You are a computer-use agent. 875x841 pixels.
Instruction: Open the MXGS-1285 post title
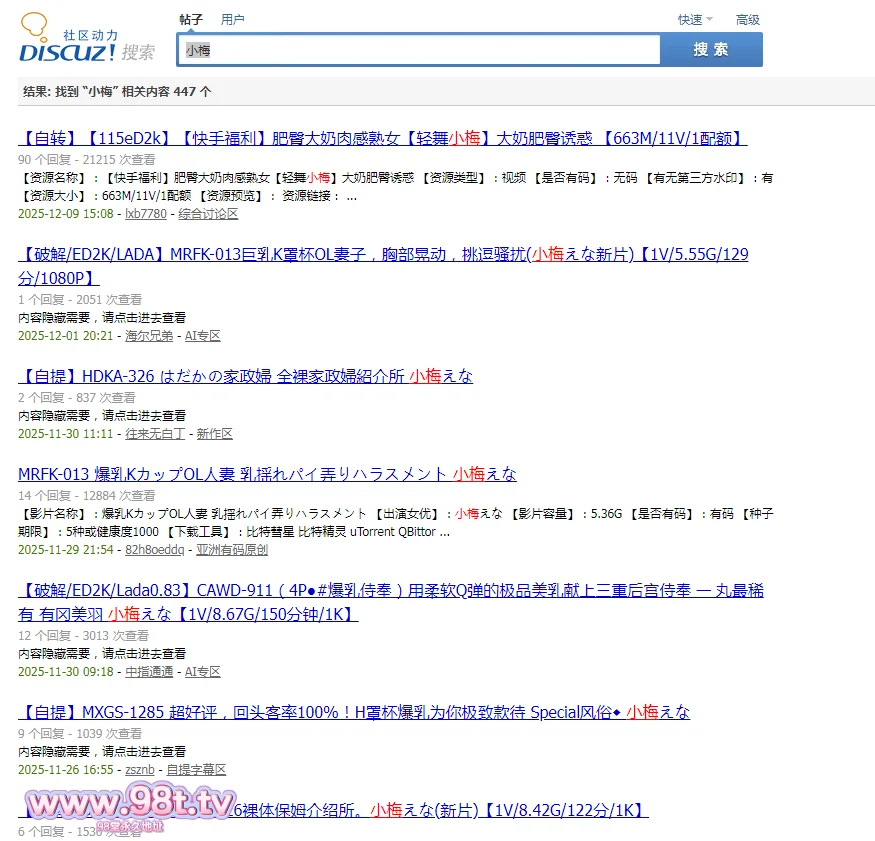(x=354, y=712)
